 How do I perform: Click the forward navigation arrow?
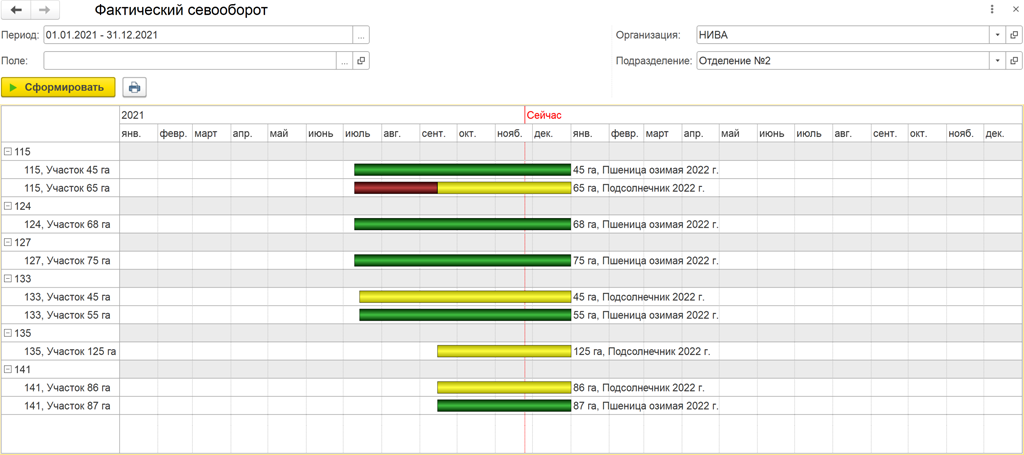pyautogui.click(x=44, y=10)
